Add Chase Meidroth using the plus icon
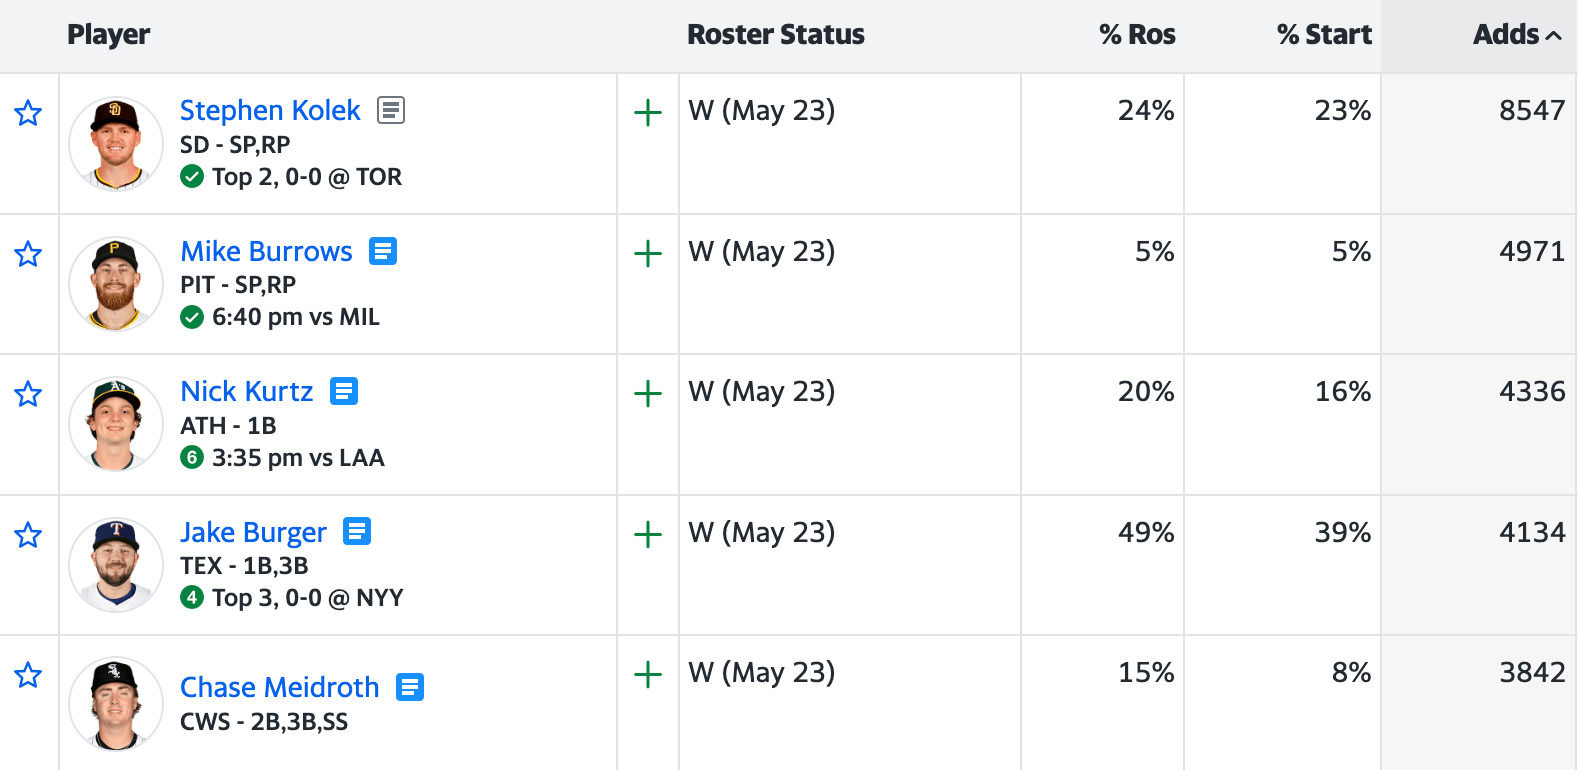The width and height of the screenshot is (1578, 770). click(648, 675)
